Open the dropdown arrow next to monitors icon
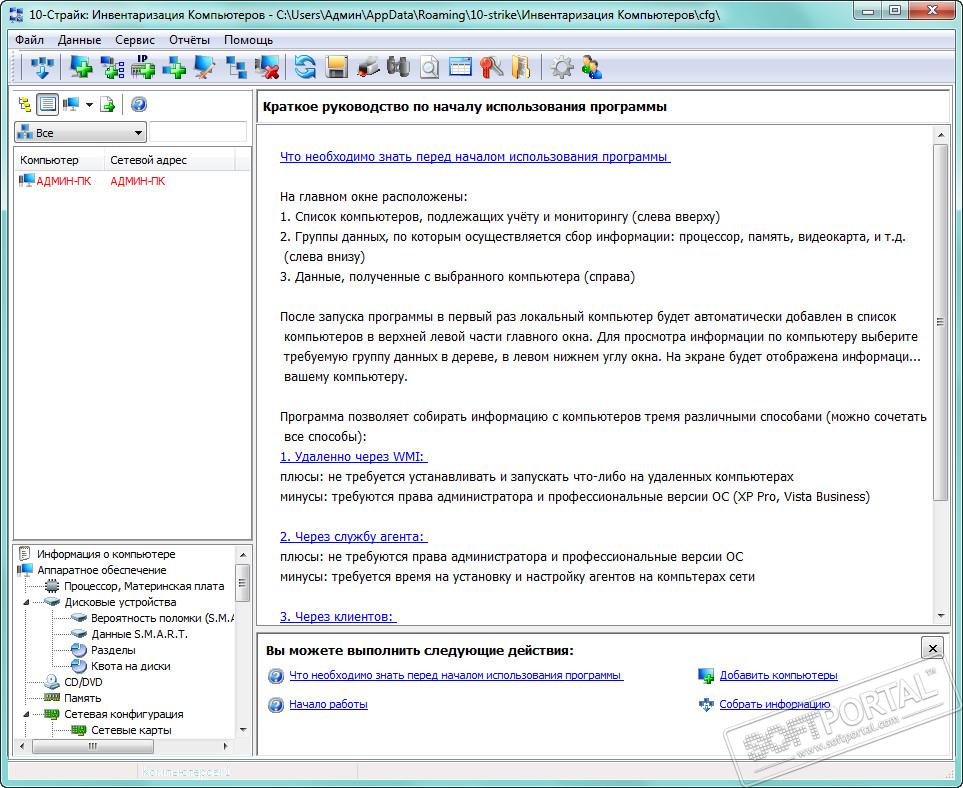Image resolution: width=963 pixels, height=788 pixels. click(89, 105)
